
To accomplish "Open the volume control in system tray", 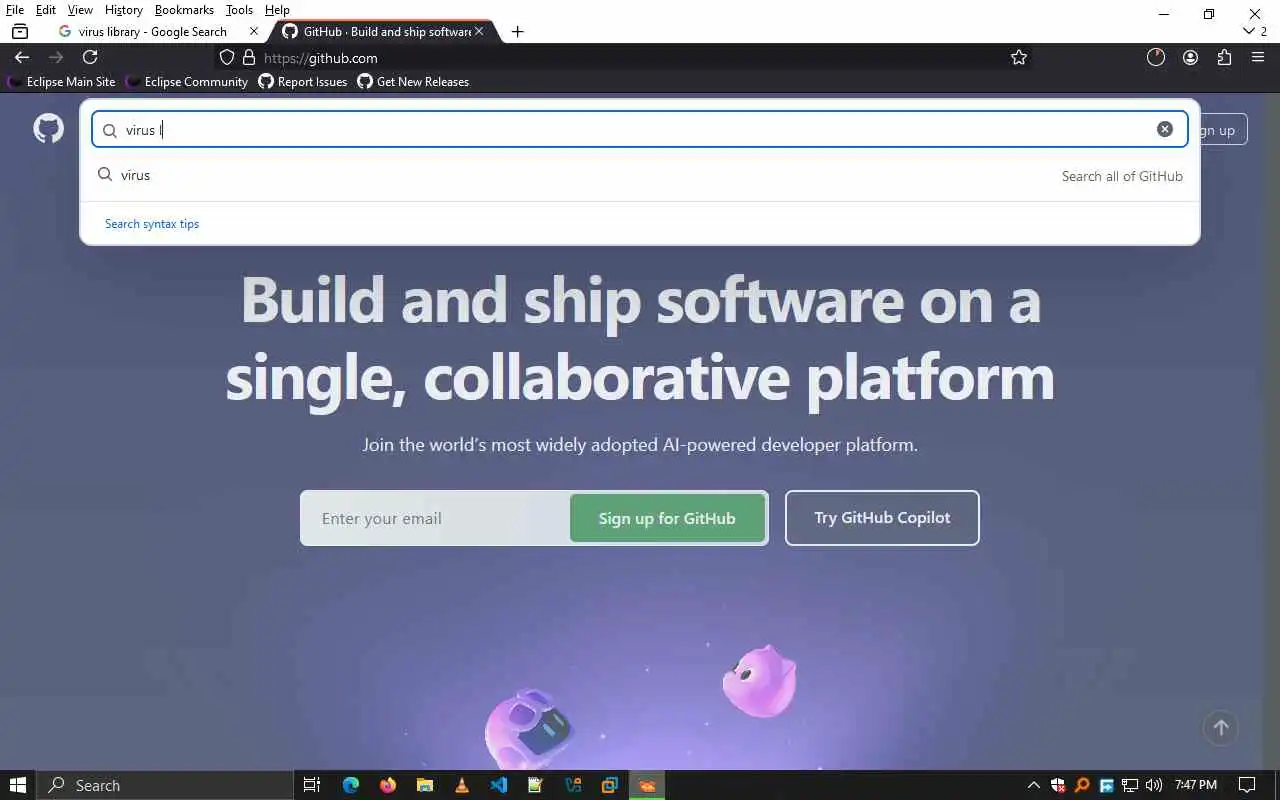I will pos(1154,785).
